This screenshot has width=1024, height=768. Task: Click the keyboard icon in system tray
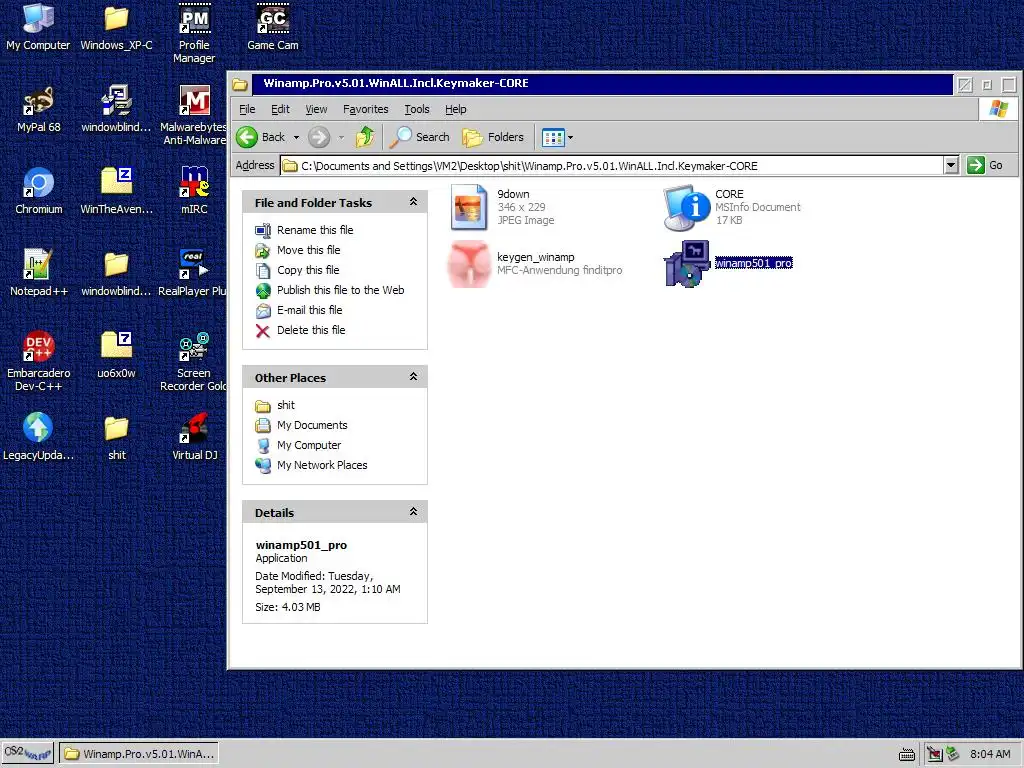click(x=906, y=755)
